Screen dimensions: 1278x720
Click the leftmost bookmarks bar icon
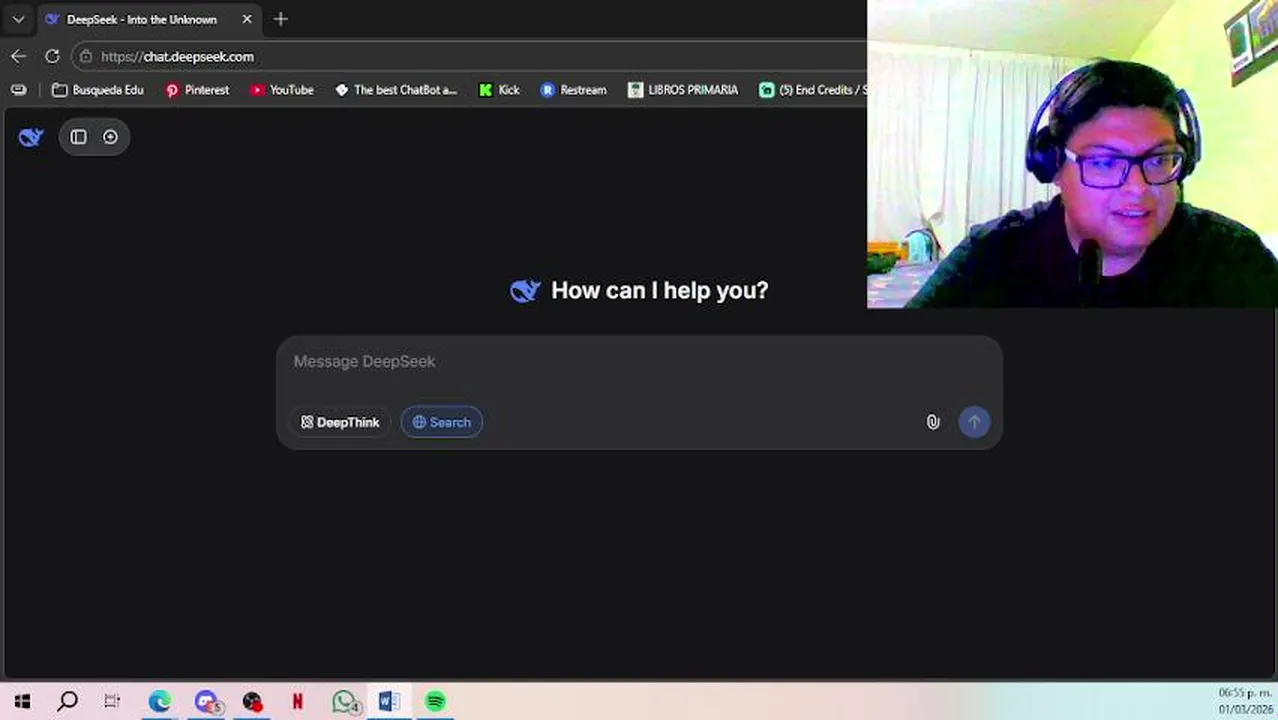pyautogui.click(x=18, y=90)
